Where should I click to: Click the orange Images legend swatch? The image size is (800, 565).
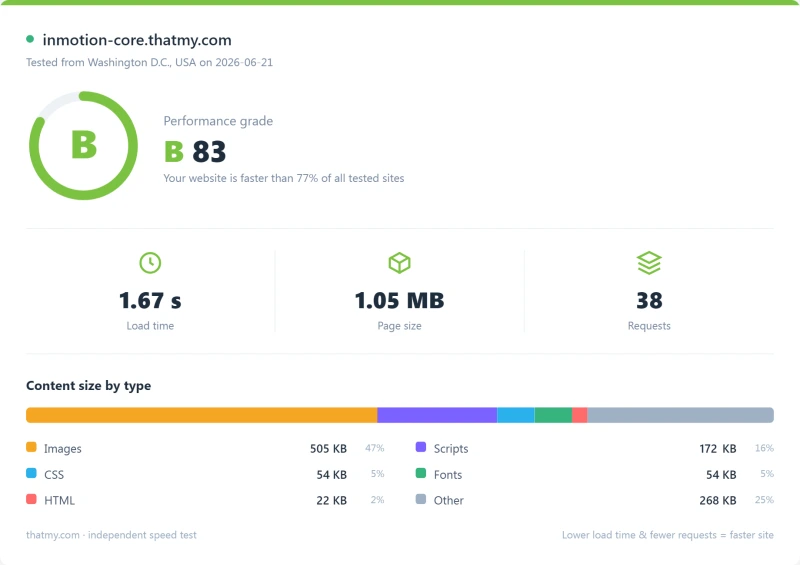pos(31,447)
